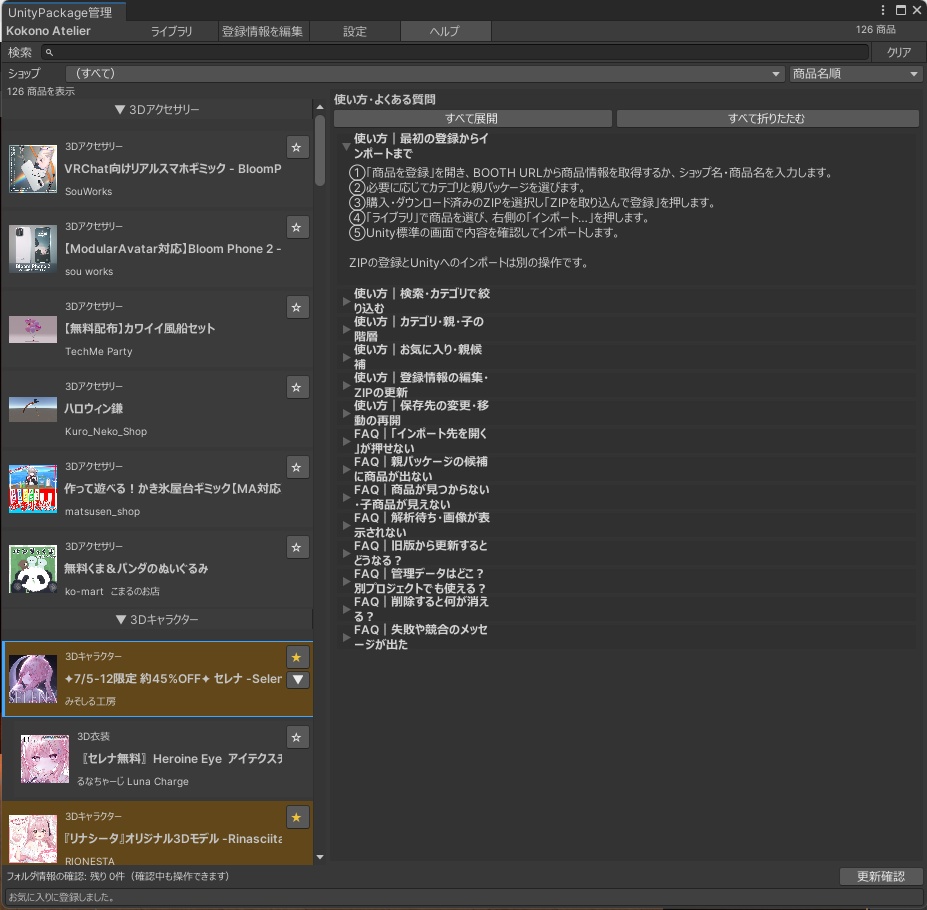This screenshot has height=910, width=927.
Task: Click the list scroll-up arrow
Action: click(x=320, y=107)
